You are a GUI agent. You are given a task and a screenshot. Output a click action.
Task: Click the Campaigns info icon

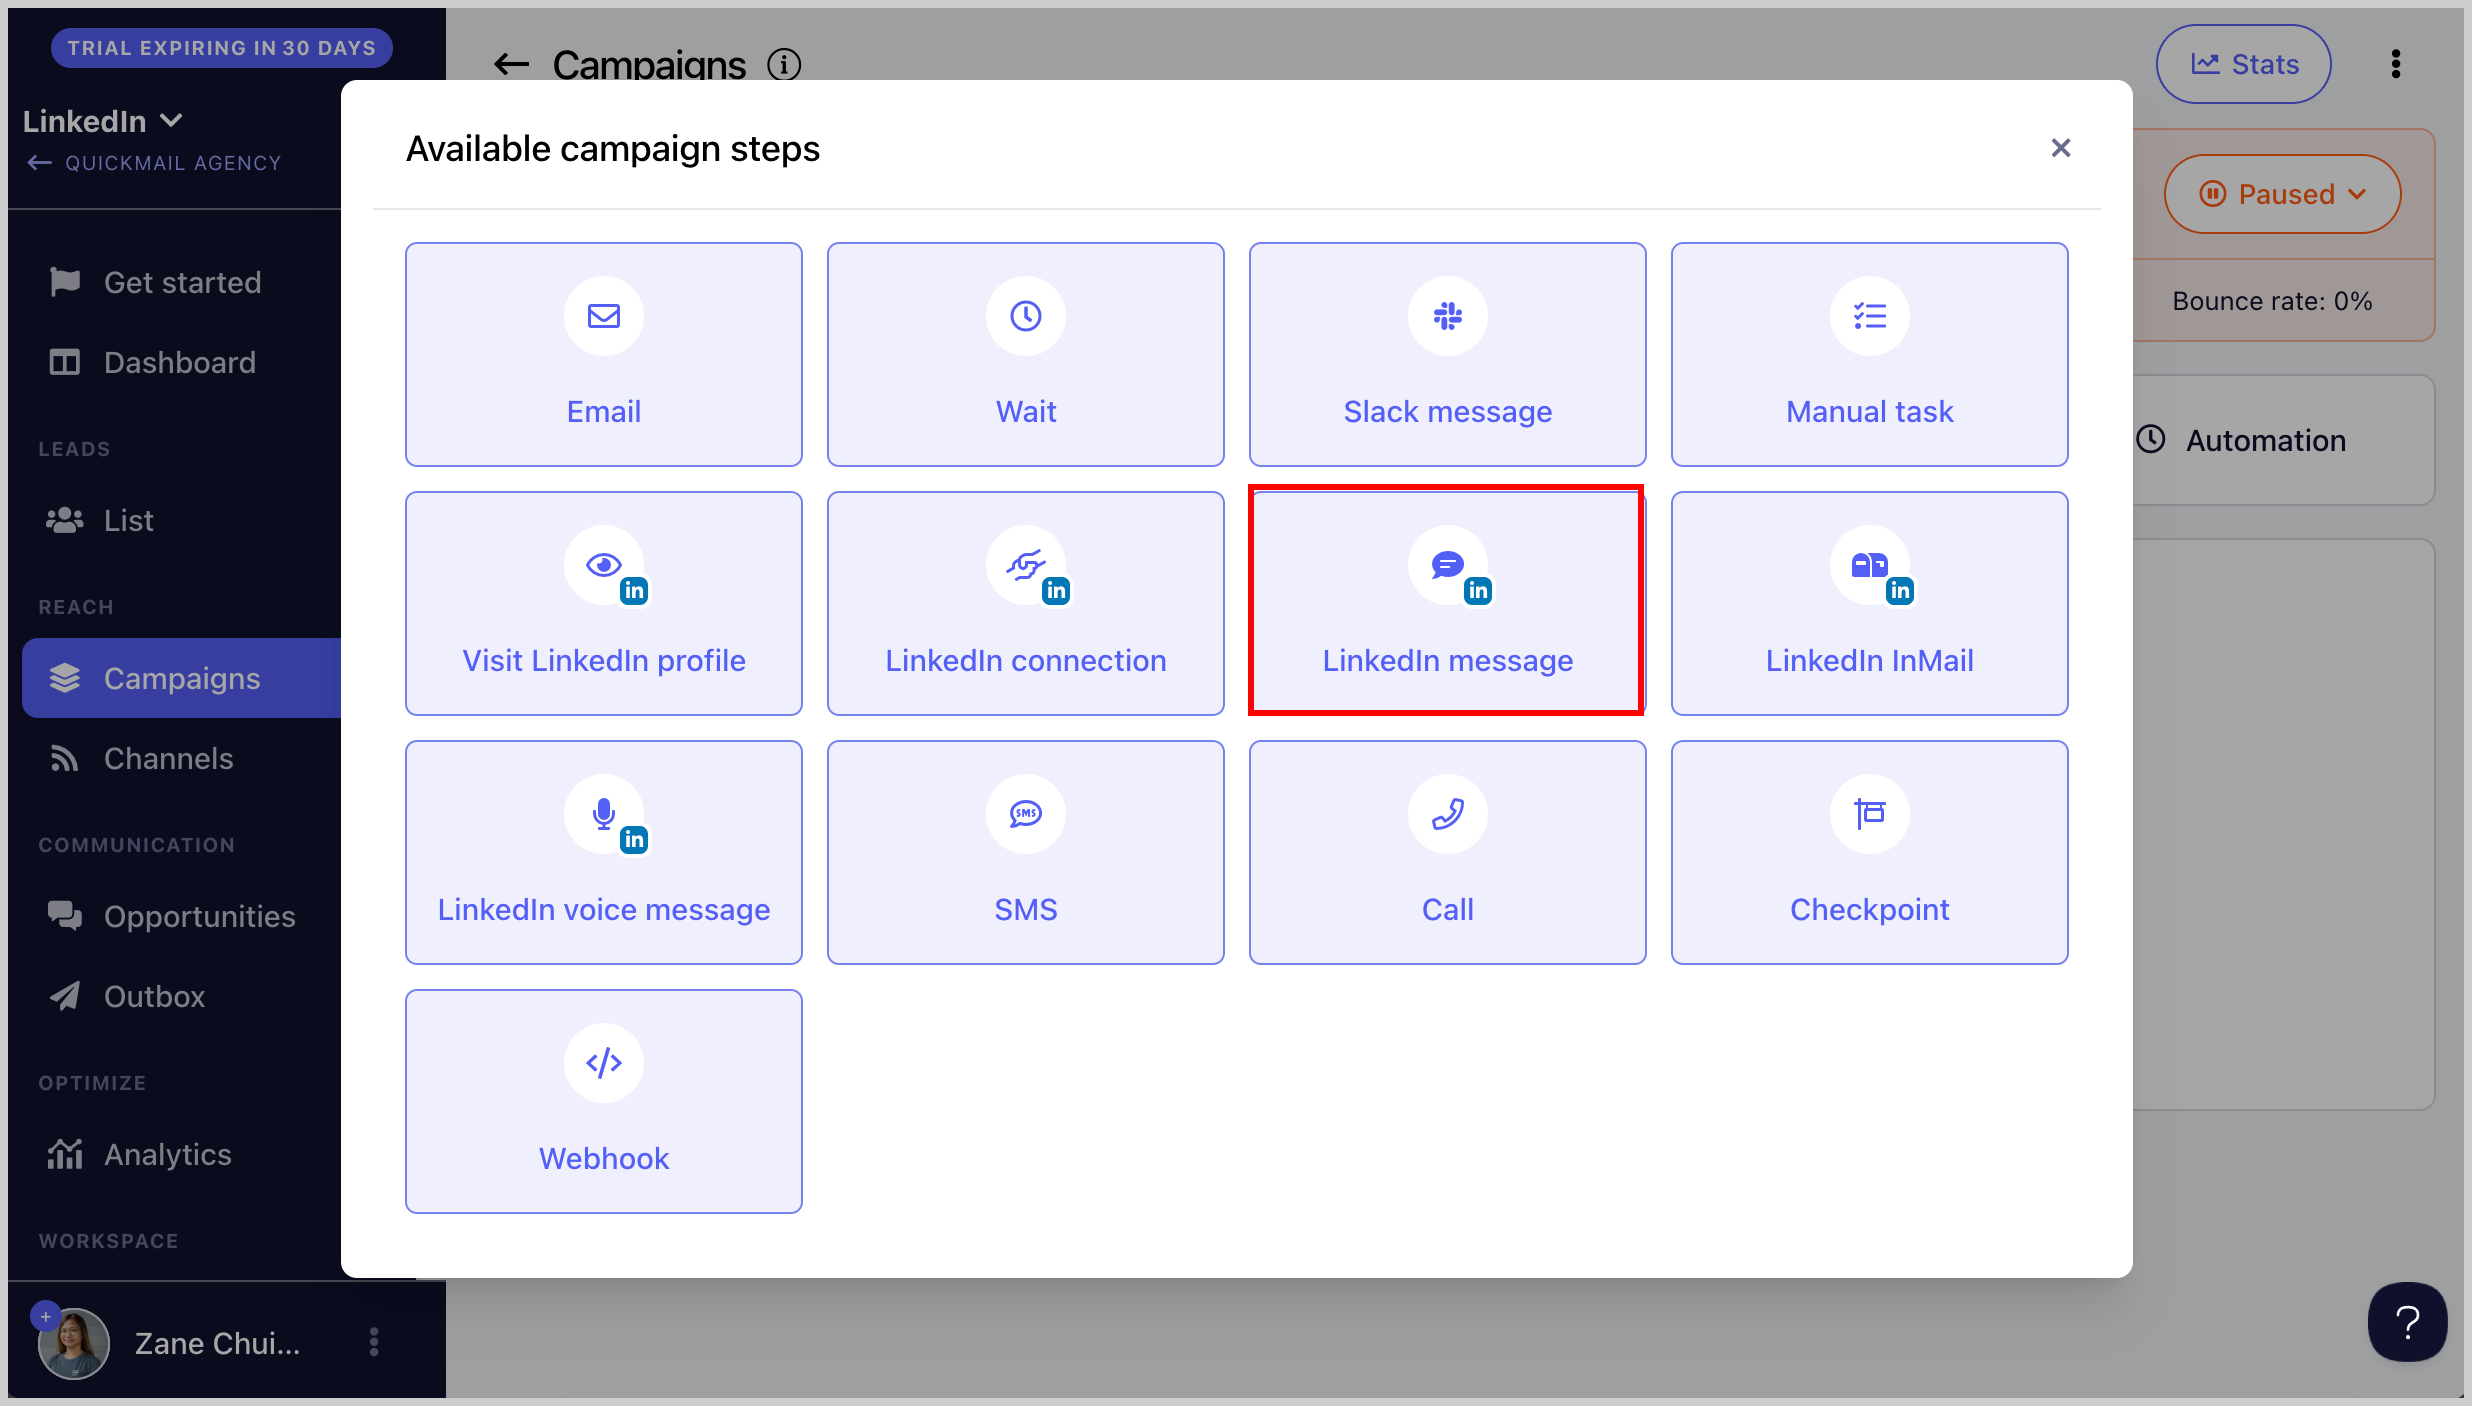click(x=784, y=65)
